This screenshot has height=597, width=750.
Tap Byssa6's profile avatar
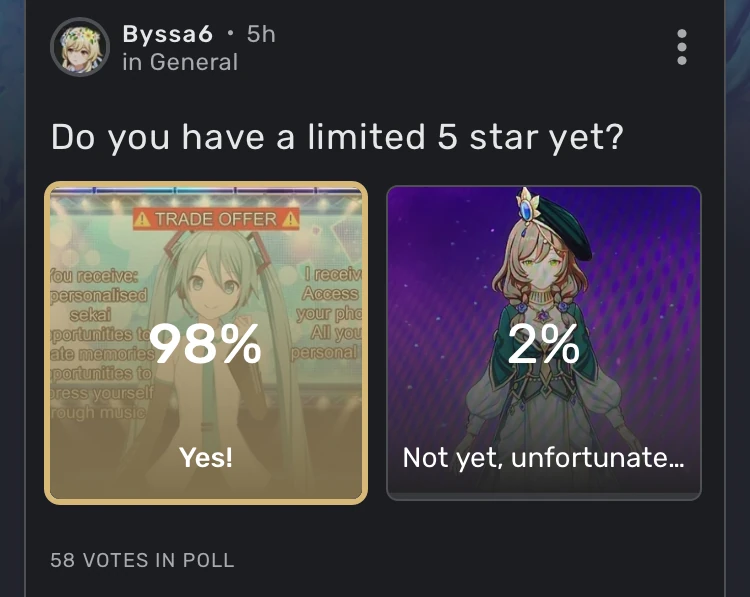tap(79, 47)
